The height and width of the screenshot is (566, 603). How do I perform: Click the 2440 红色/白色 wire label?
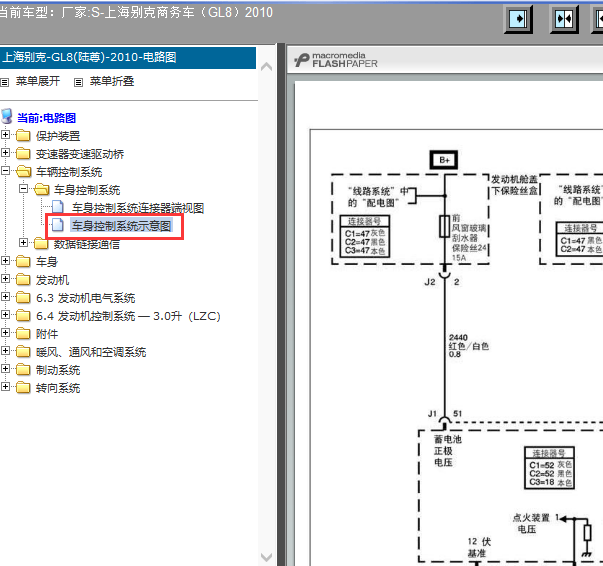click(468, 346)
